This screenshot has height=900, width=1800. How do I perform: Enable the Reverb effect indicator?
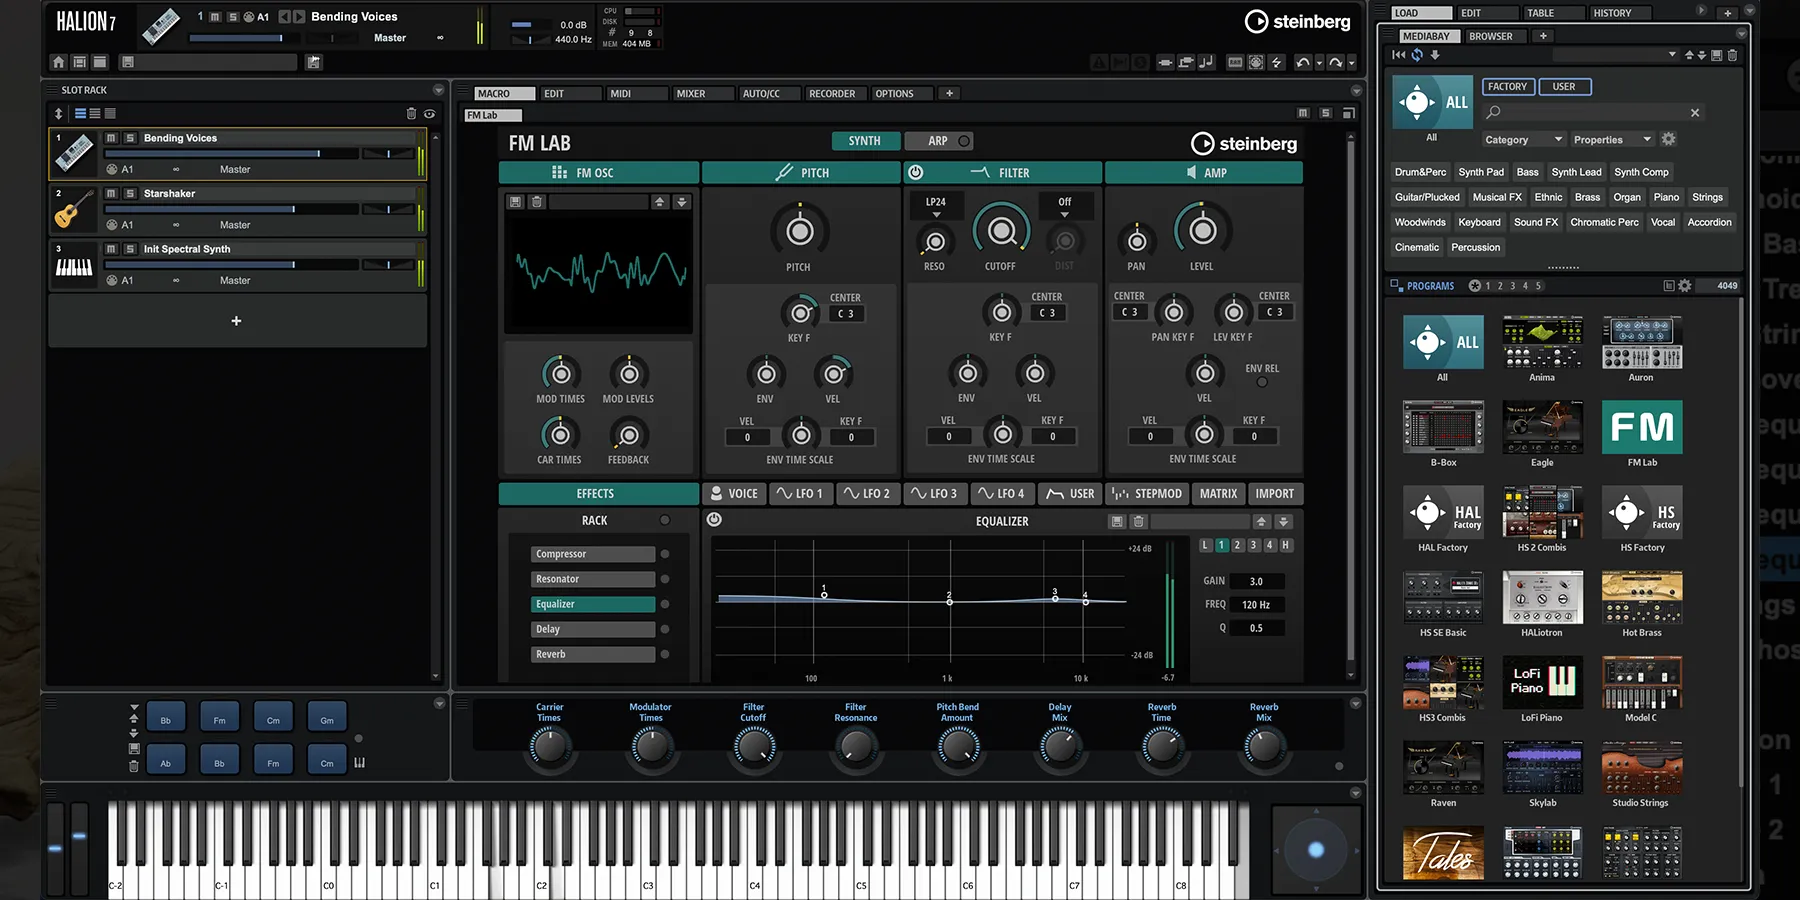(665, 654)
